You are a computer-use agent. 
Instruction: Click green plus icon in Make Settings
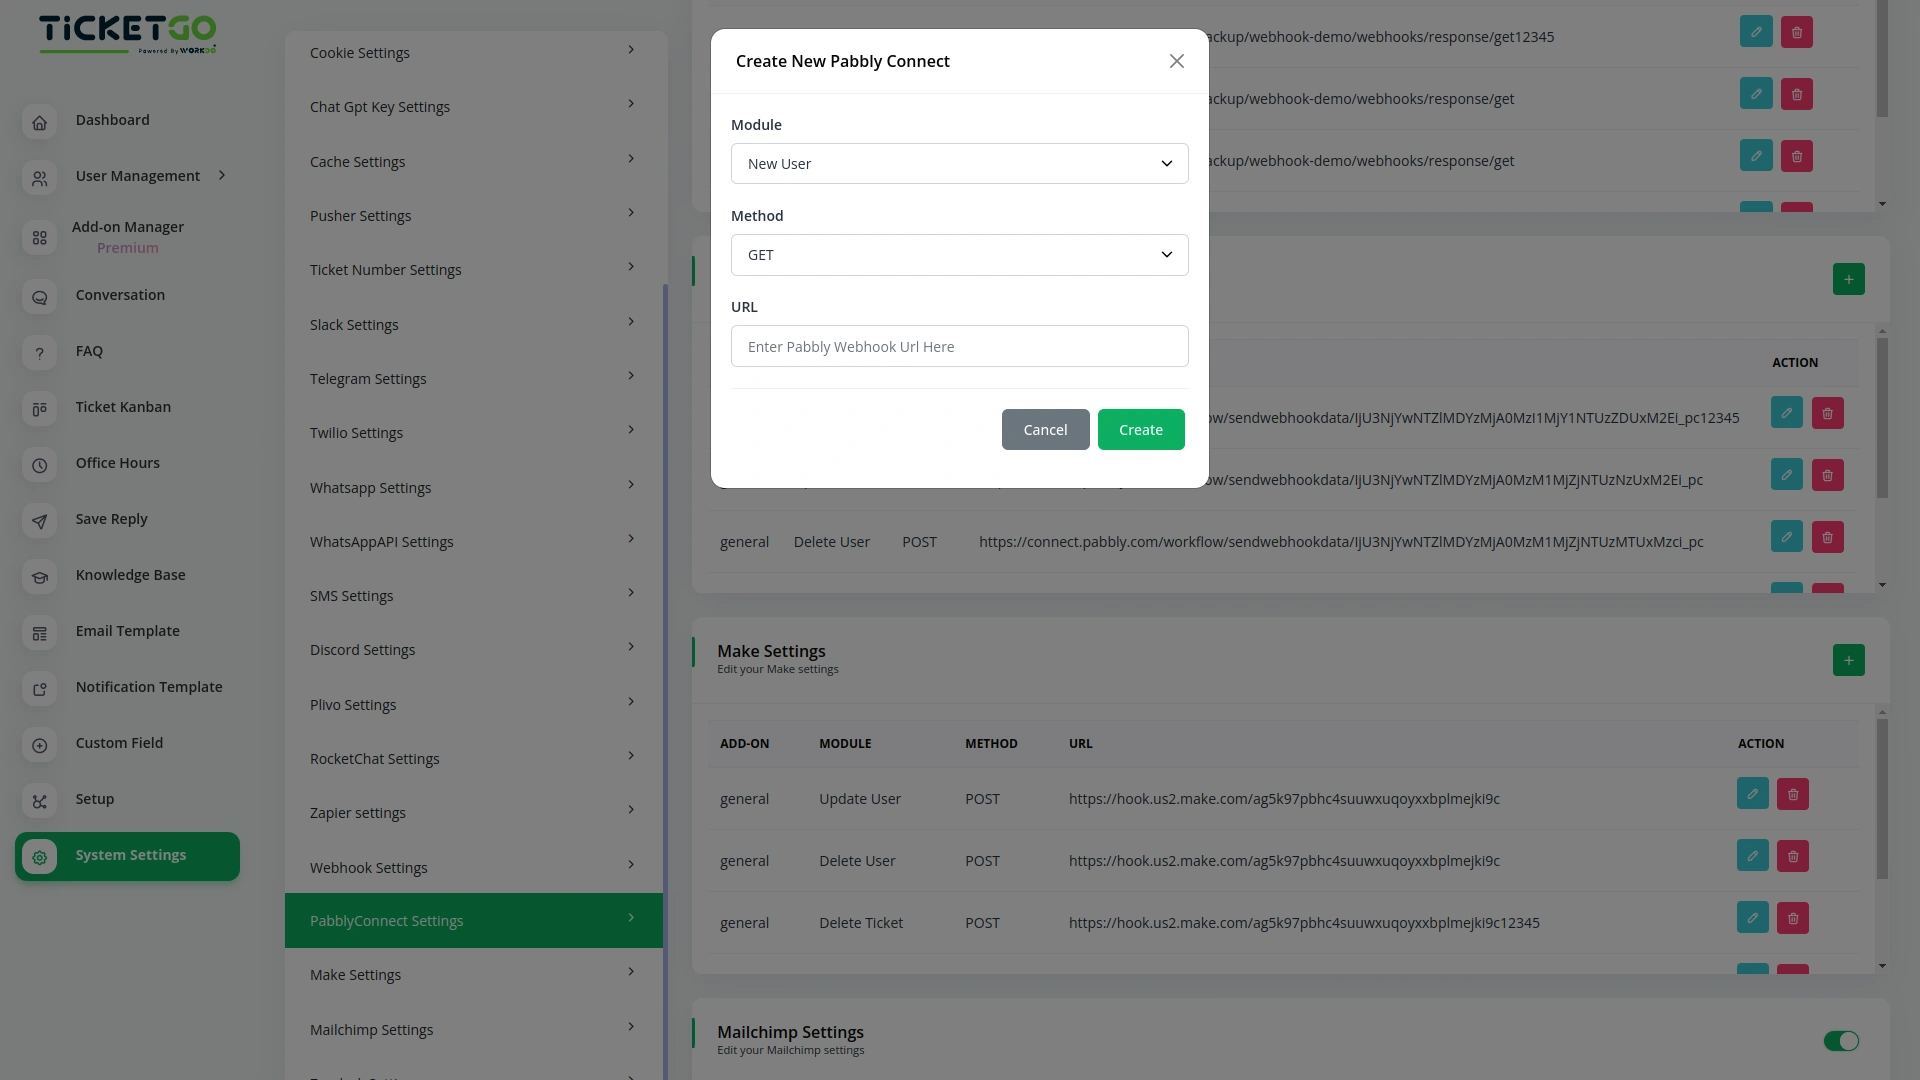pyautogui.click(x=1848, y=660)
